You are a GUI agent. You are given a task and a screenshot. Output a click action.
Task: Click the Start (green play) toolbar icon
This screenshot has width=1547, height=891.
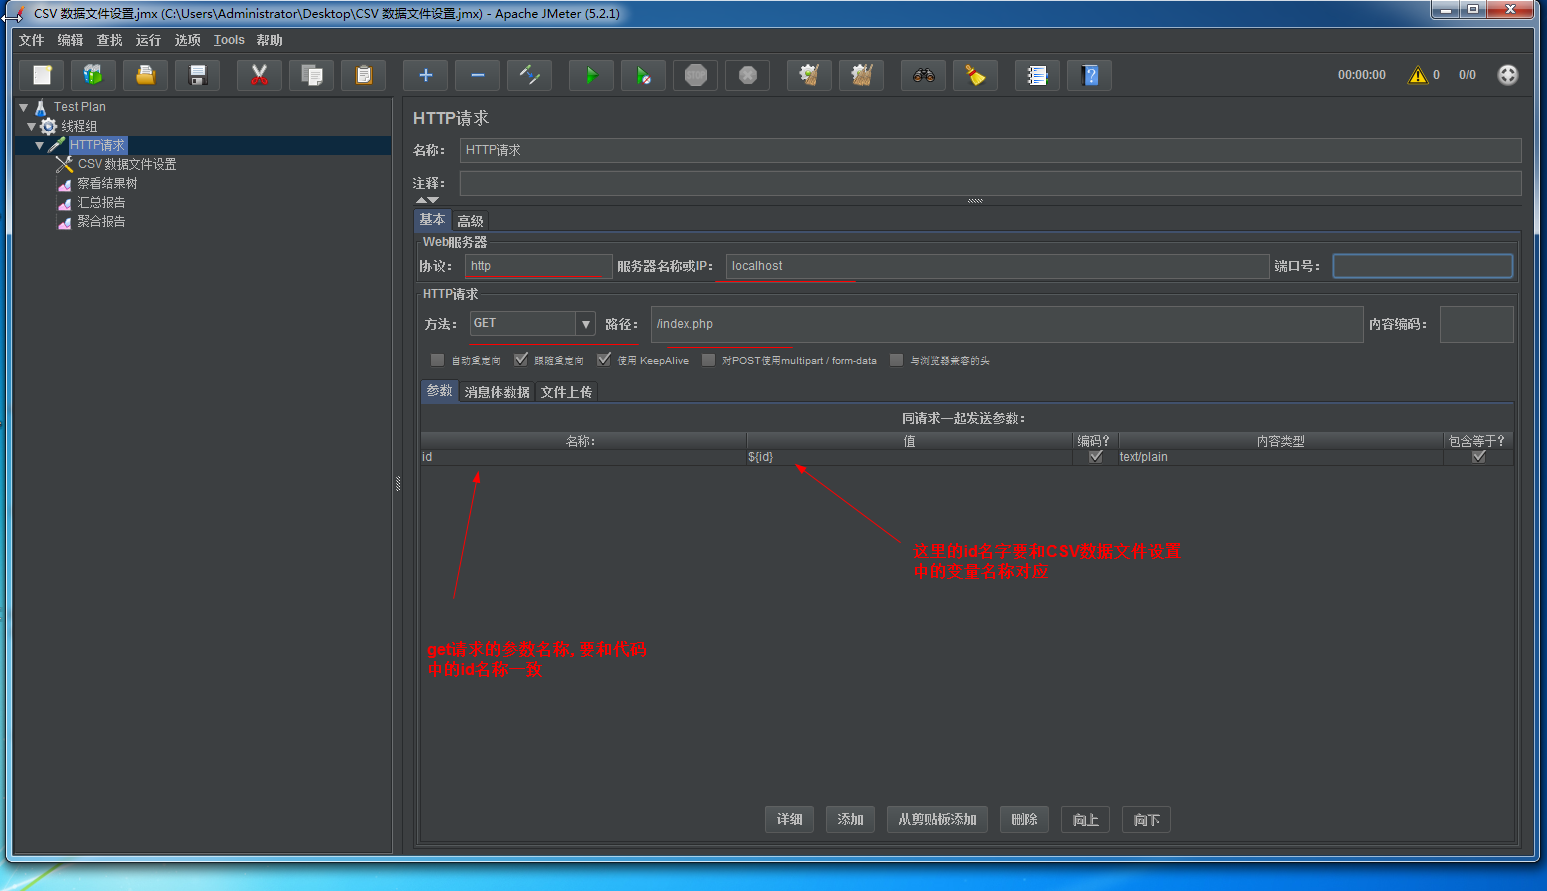(x=591, y=75)
